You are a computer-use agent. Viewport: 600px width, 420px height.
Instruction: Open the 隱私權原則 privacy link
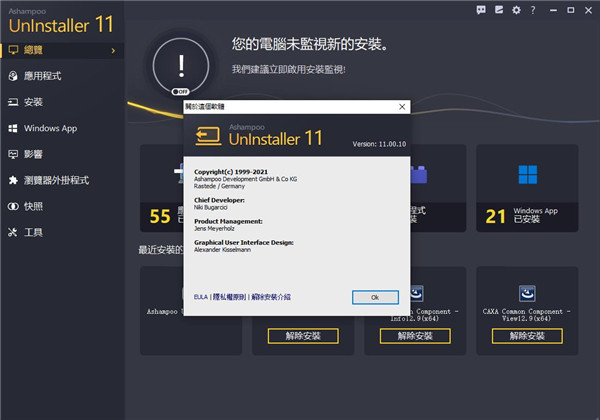pyautogui.click(x=229, y=297)
